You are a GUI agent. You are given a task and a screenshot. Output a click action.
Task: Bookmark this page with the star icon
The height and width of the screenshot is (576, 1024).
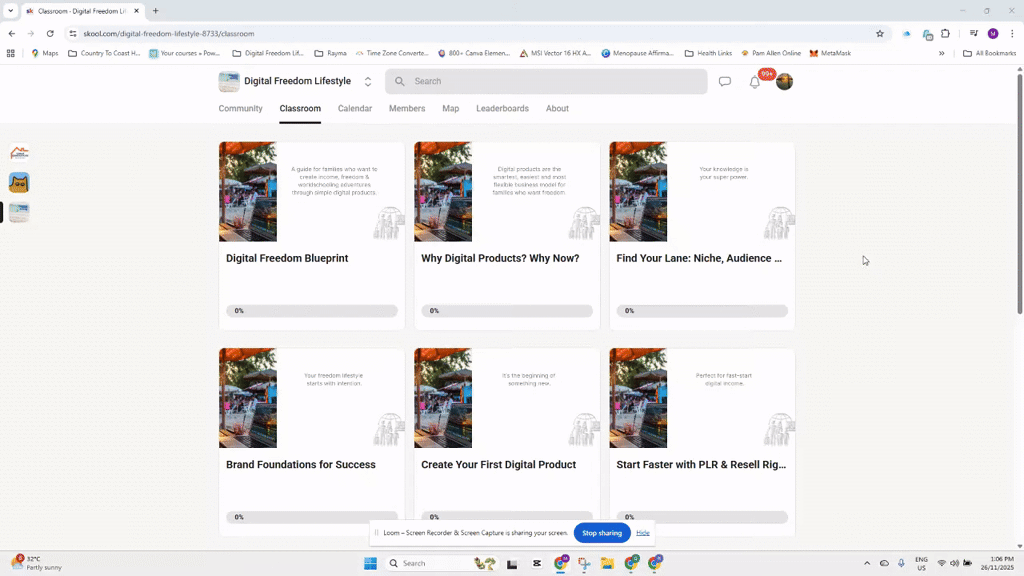pos(880,33)
